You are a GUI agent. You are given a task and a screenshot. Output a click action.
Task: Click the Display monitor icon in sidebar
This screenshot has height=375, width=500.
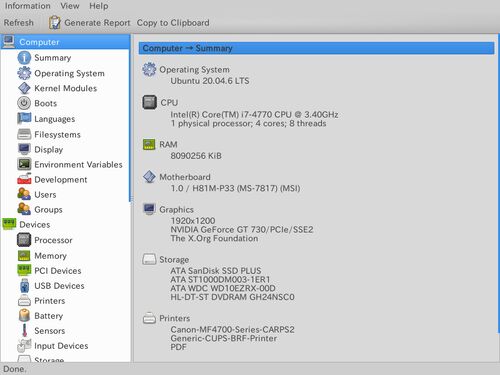24,149
